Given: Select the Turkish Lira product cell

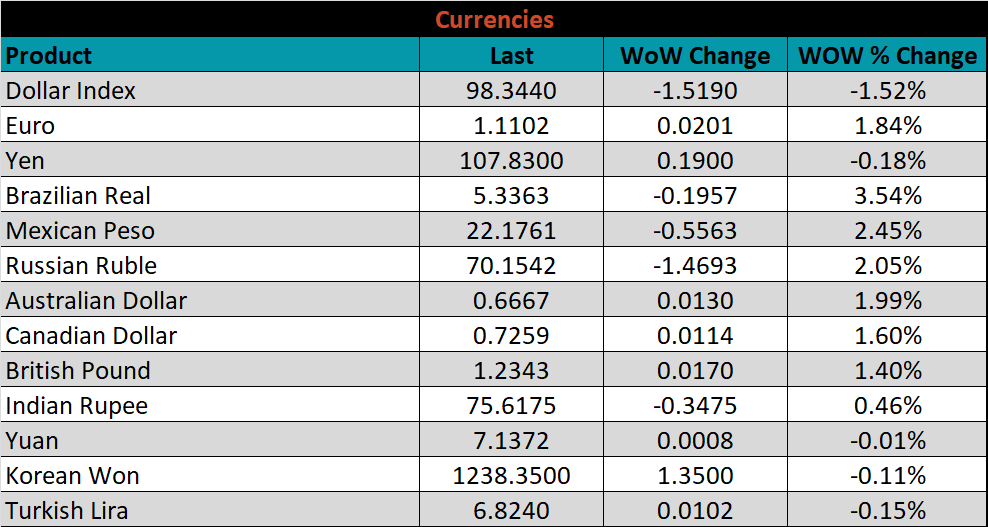Looking at the screenshot, I should pos(67,511).
